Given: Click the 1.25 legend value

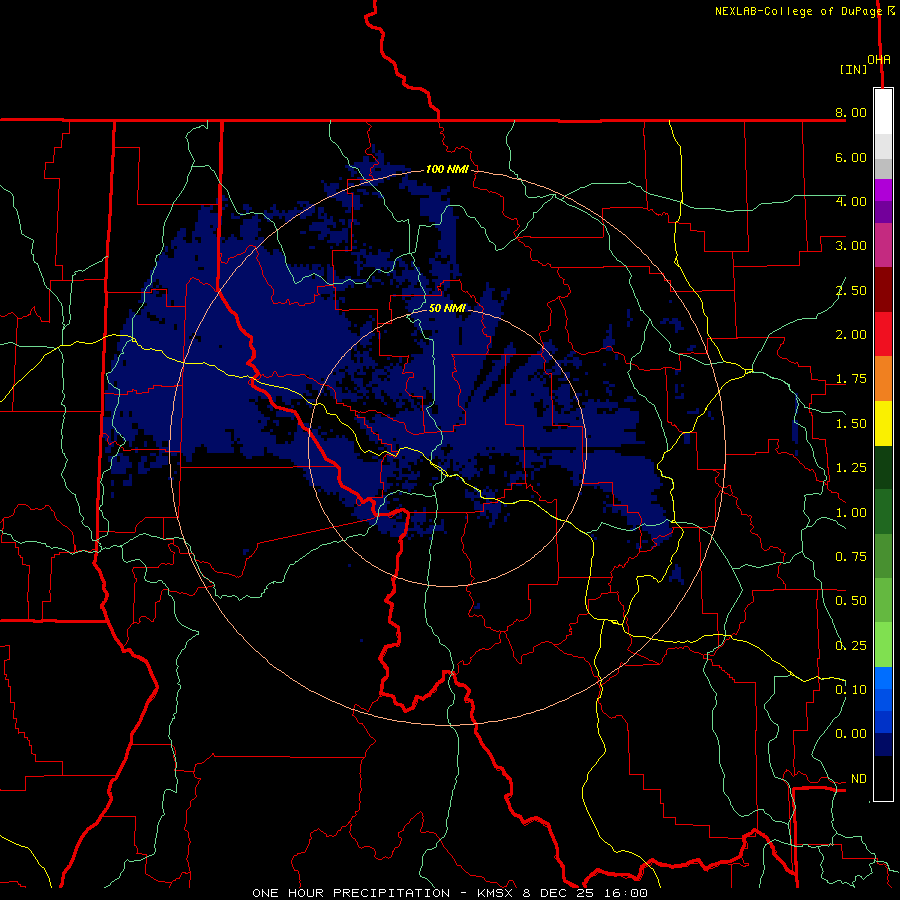Looking at the screenshot, I should pos(851,468).
